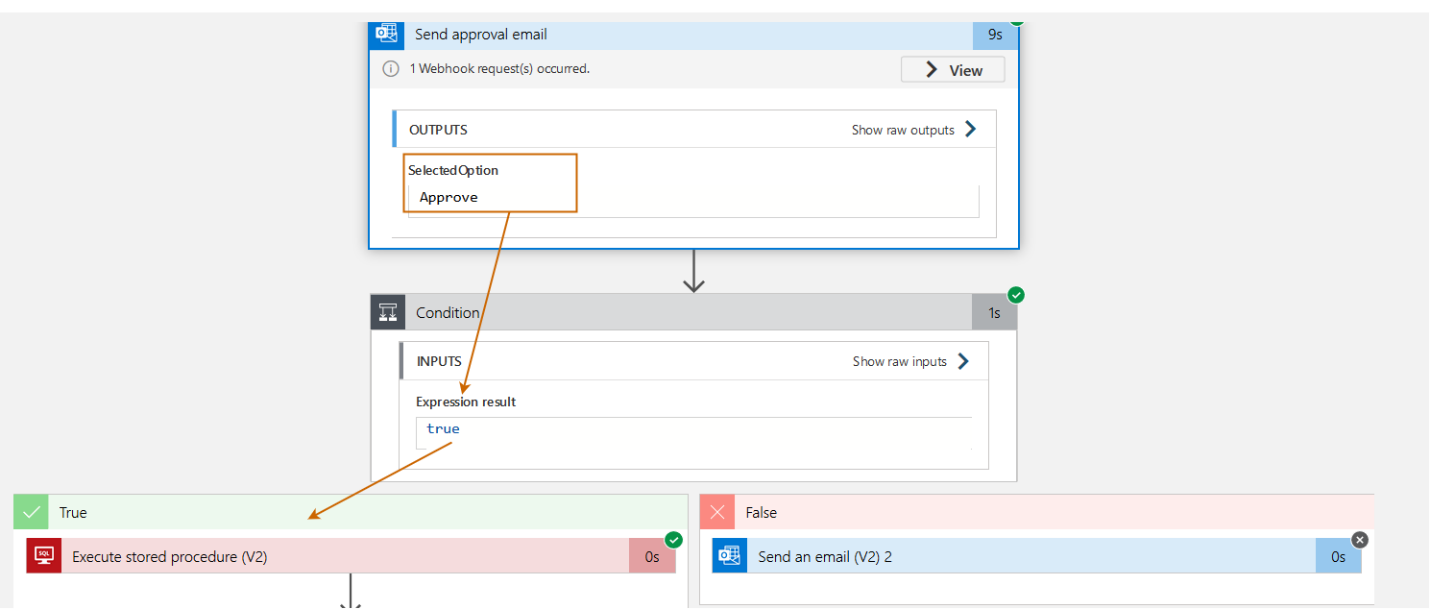Viewport: 1430px width, 609px height.
Task: Click the Outlook icon on Send an email (V2) 2
Action: (730, 556)
